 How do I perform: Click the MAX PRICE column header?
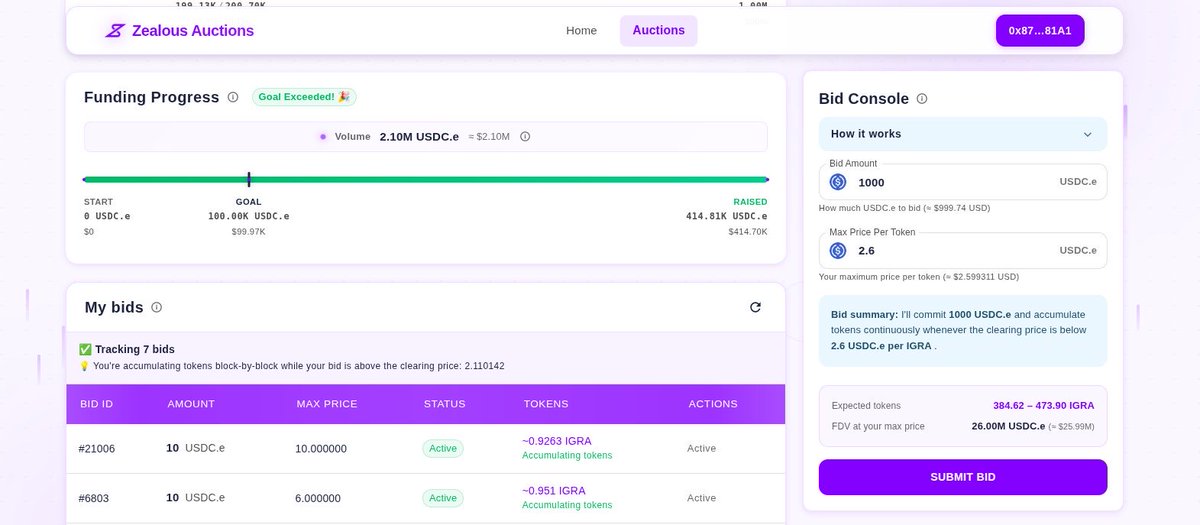[x=327, y=404]
